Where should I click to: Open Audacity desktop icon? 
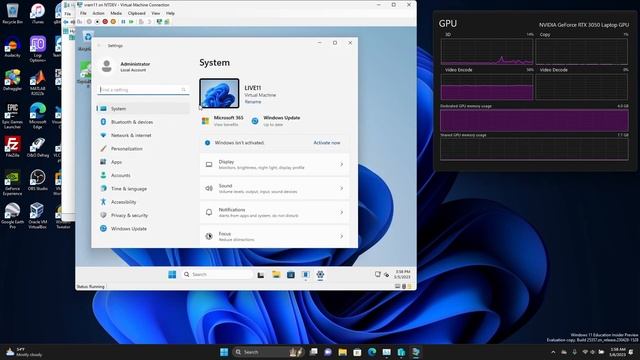coord(12,47)
